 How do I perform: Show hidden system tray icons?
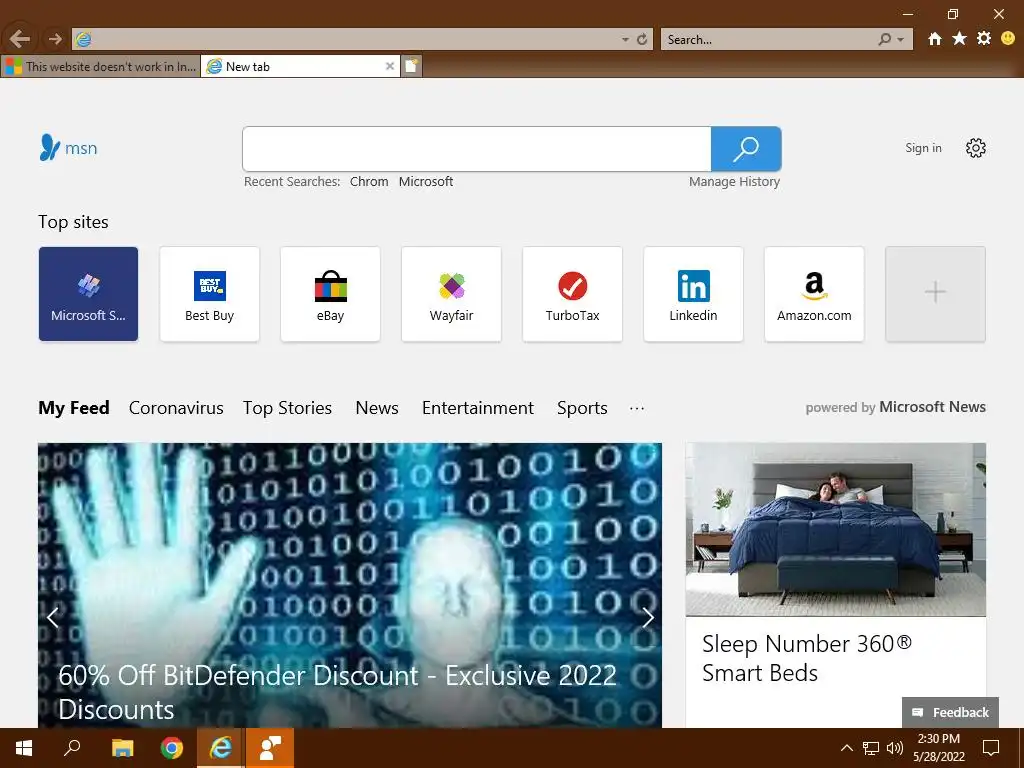point(846,748)
